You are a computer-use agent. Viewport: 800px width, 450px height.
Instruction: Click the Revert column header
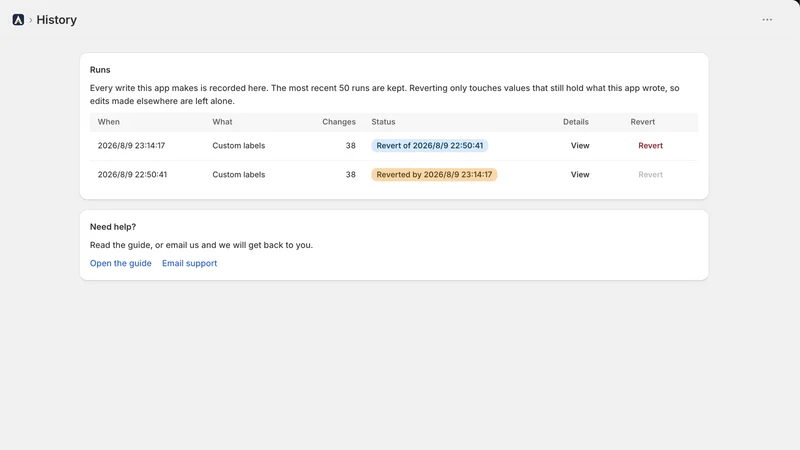pyautogui.click(x=642, y=122)
